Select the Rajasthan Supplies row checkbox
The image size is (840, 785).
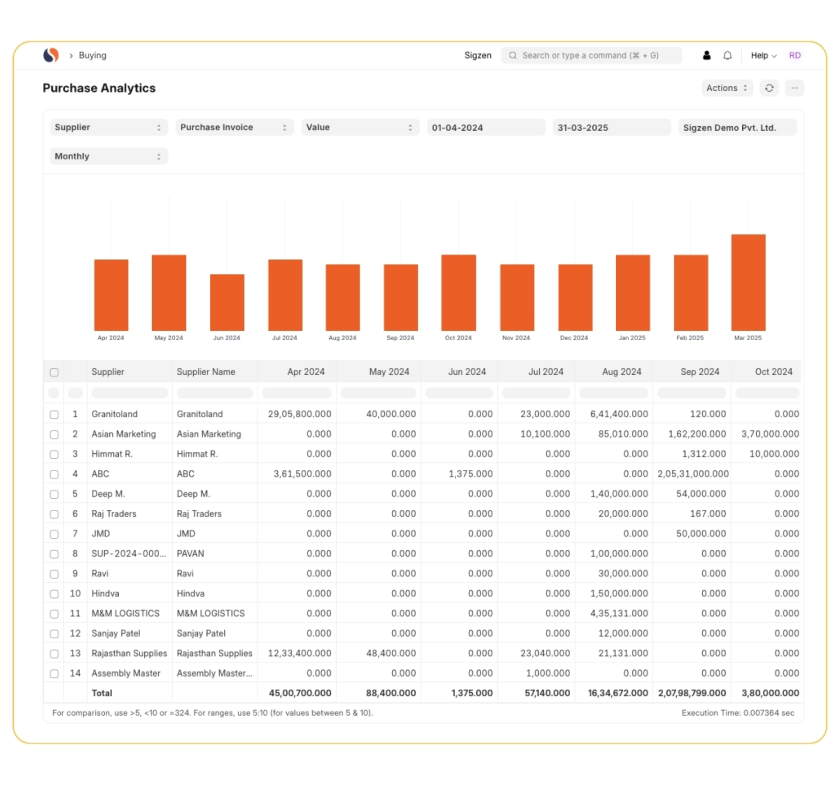pyautogui.click(x=54, y=653)
